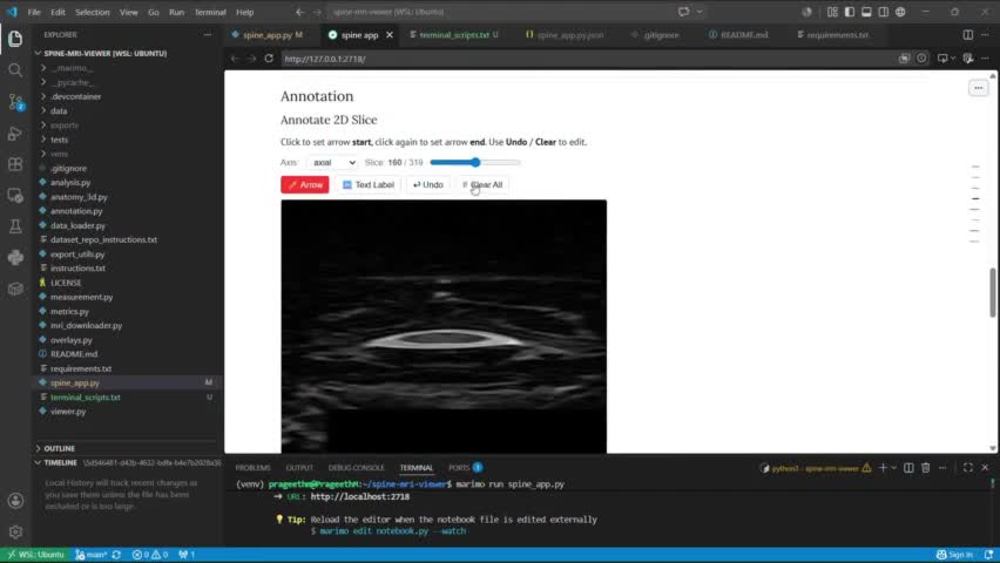Reload the embedded browser page

pos(268,59)
